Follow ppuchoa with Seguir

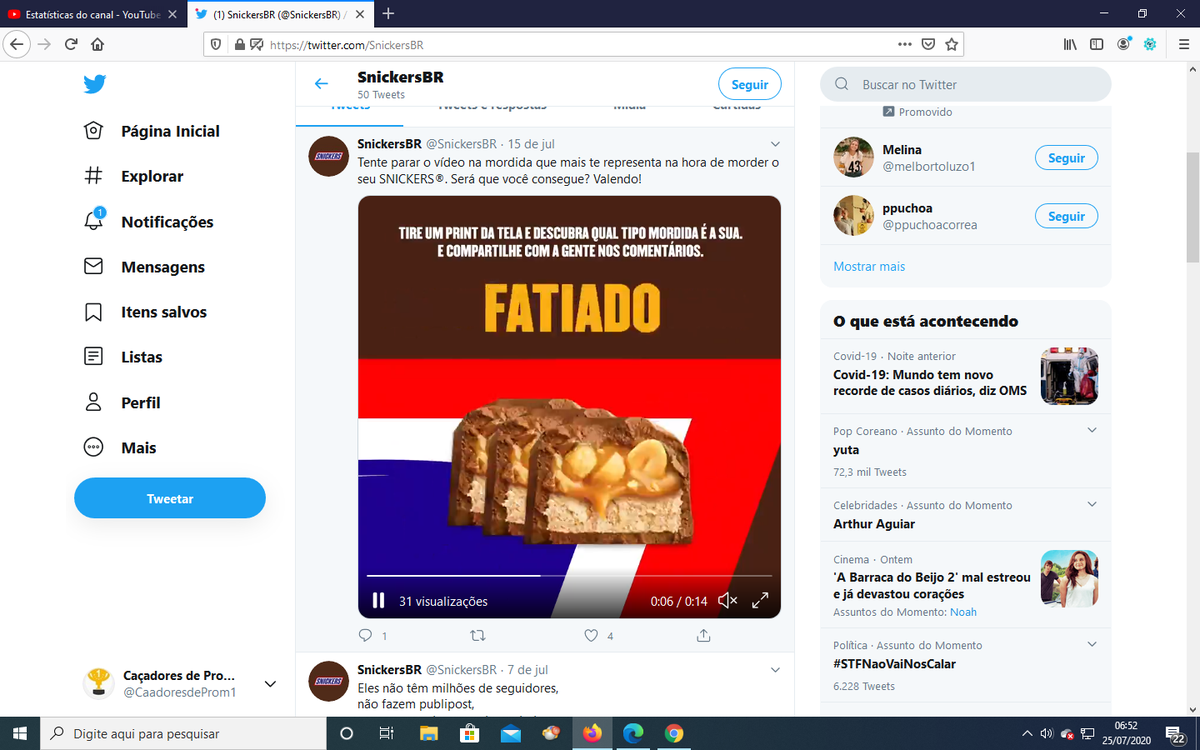click(1066, 216)
